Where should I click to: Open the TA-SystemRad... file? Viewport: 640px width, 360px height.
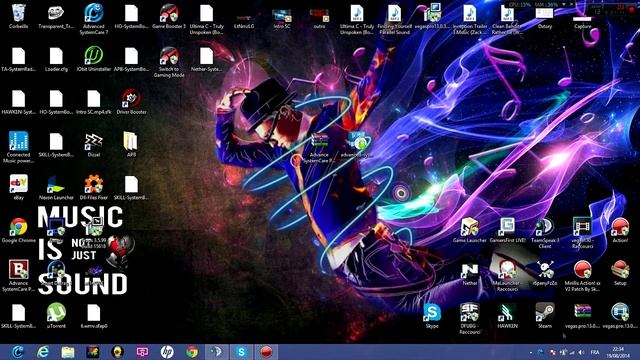coord(18,59)
